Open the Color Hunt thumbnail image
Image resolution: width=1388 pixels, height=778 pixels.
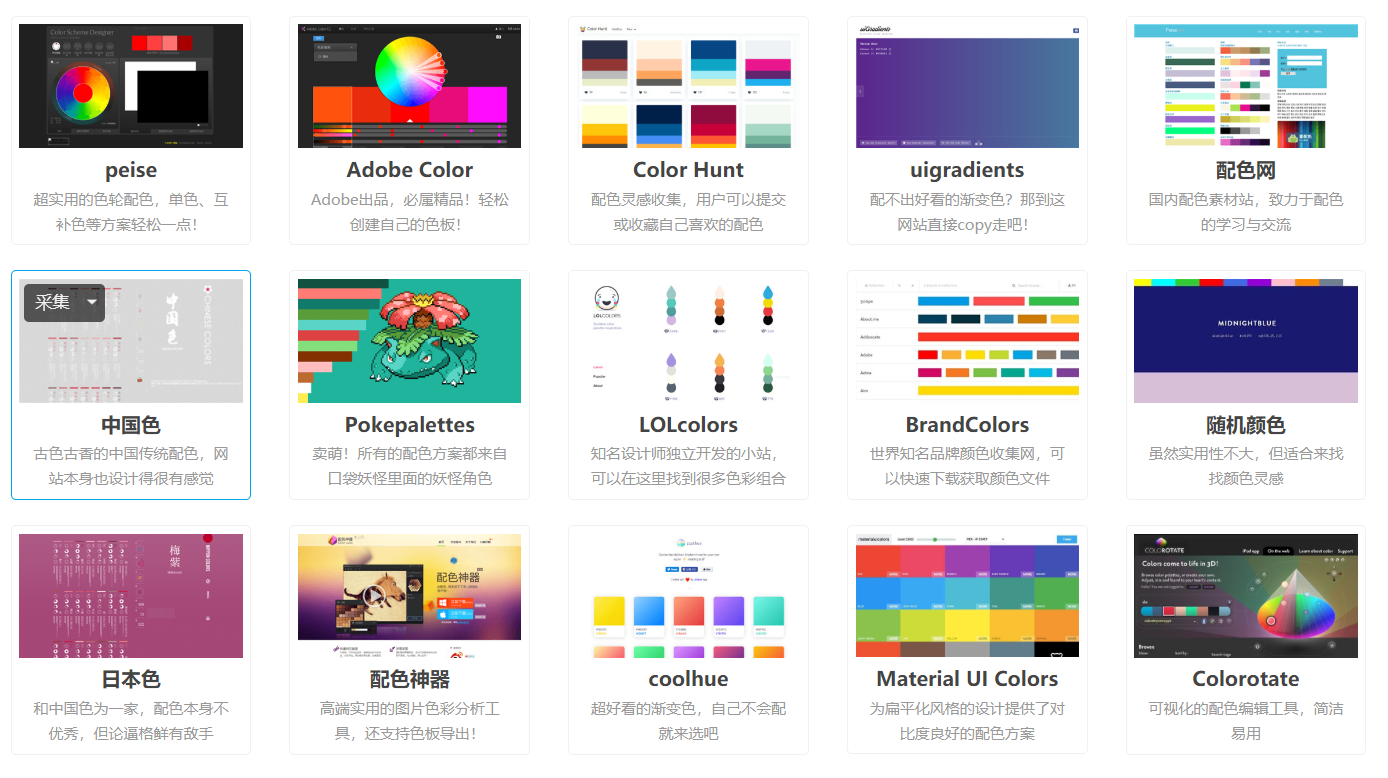688,86
